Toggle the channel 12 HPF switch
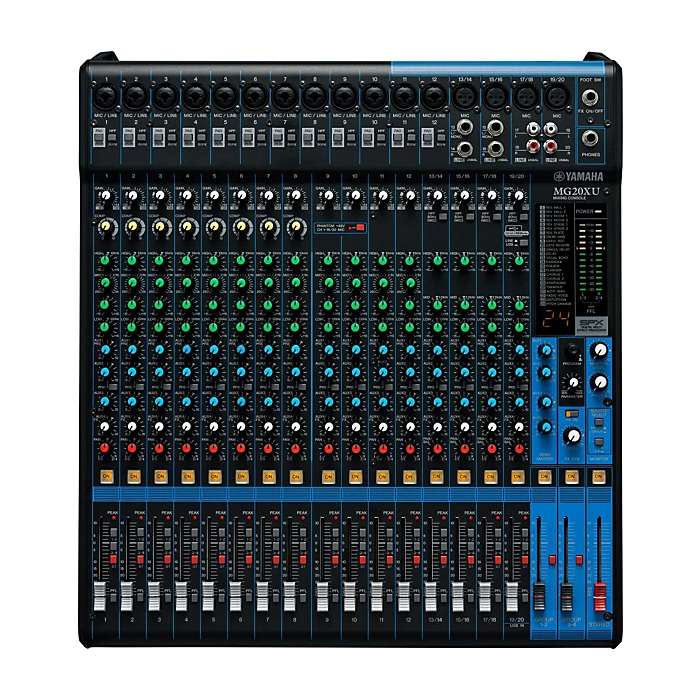The height and width of the screenshot is (700, 700). (x=441, y=138)
